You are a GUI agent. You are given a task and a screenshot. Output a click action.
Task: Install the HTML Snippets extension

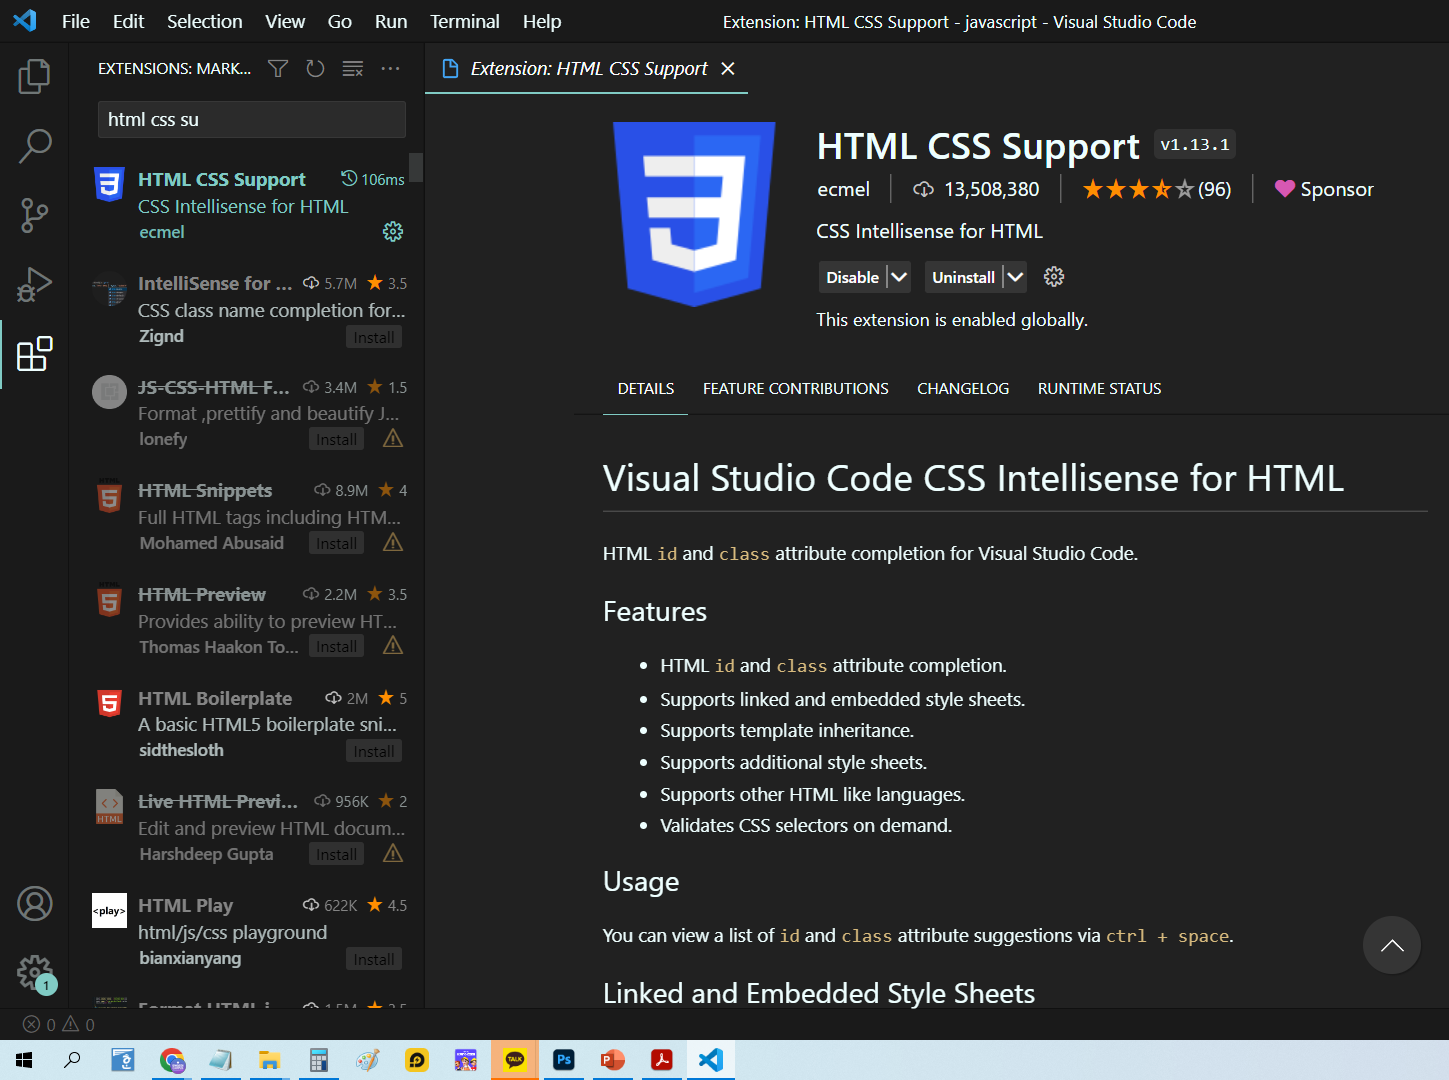[x=336, y=544]
